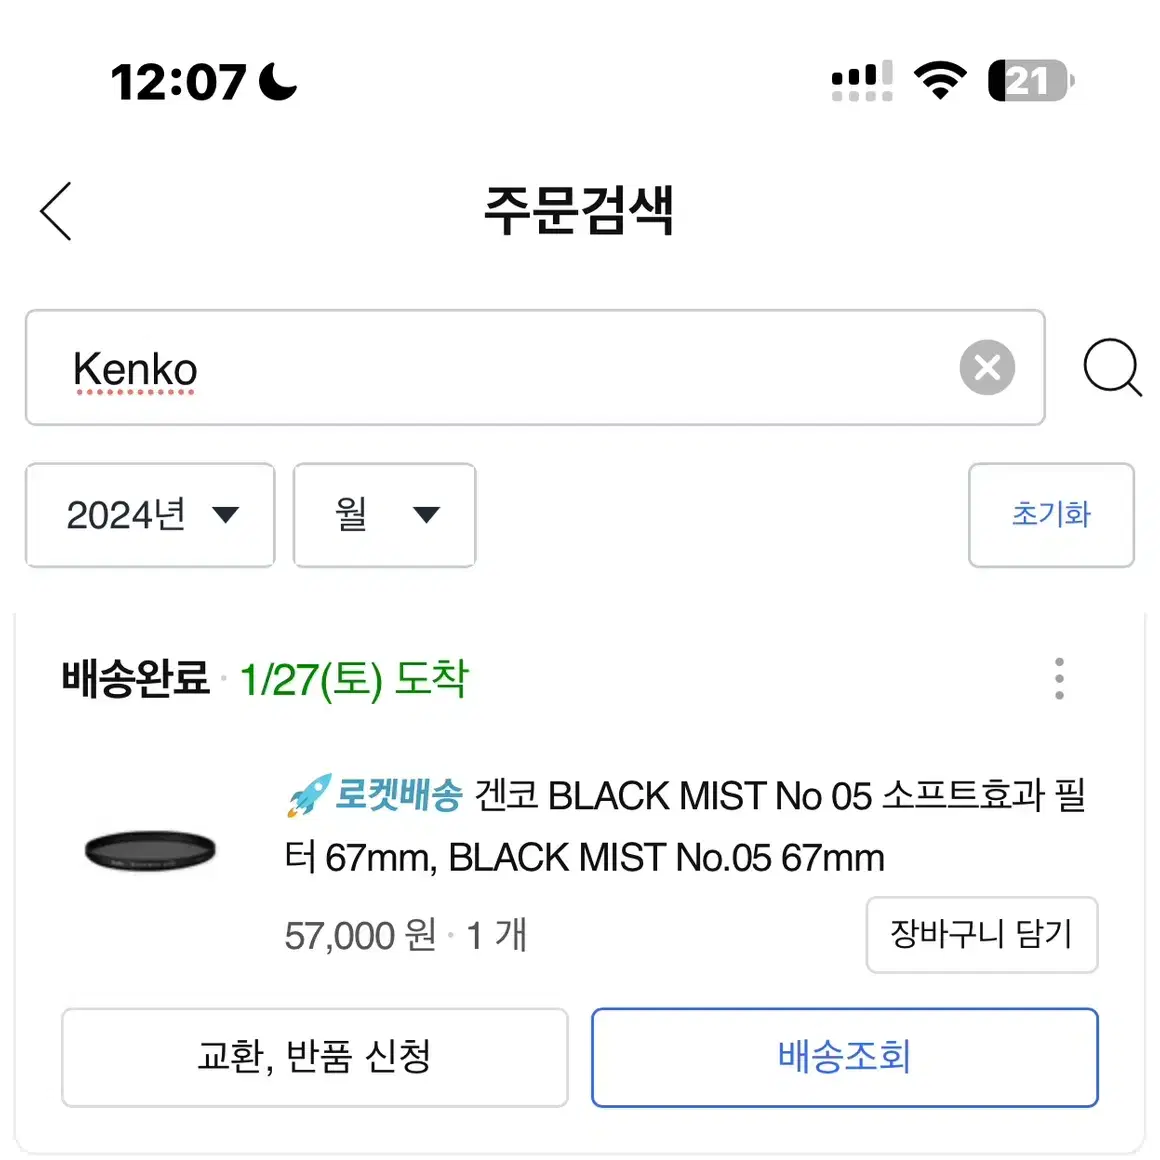This screenshot has width=1160, height=1160.
Task: Tap the cellular signal bars icon
Action: click(862, 80)
